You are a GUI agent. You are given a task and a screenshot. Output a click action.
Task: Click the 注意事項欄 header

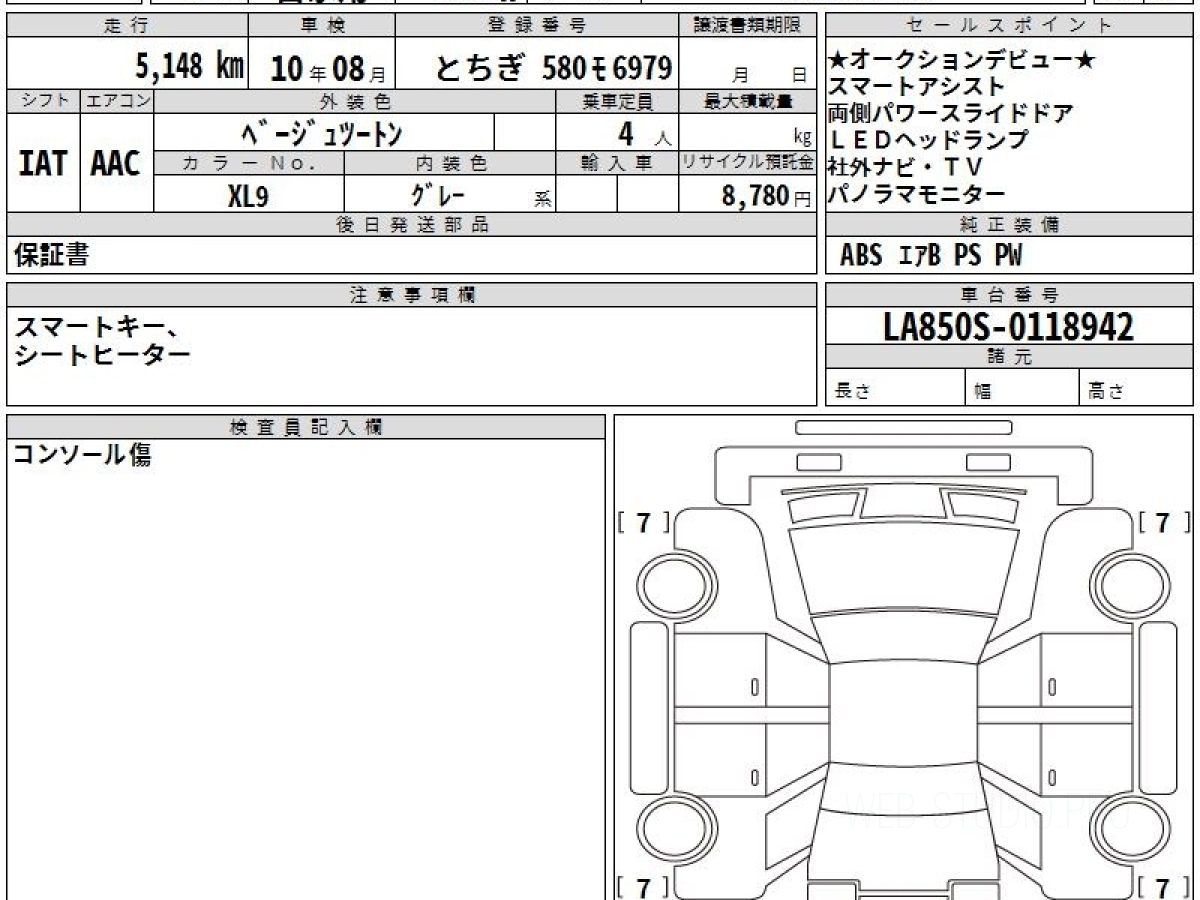pyautogui.click(x=411, y=295)
